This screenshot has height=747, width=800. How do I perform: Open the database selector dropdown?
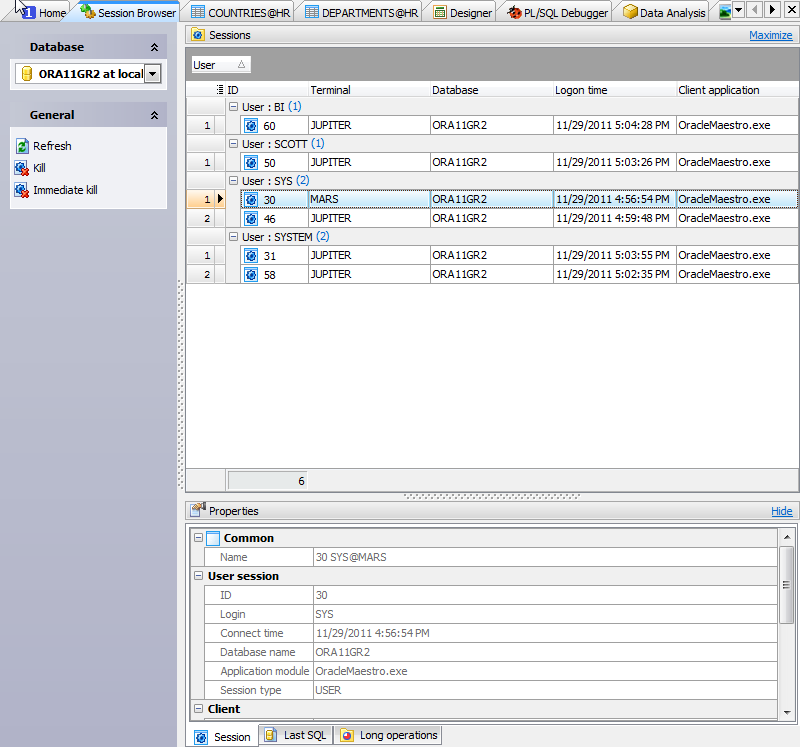point(152,73)
